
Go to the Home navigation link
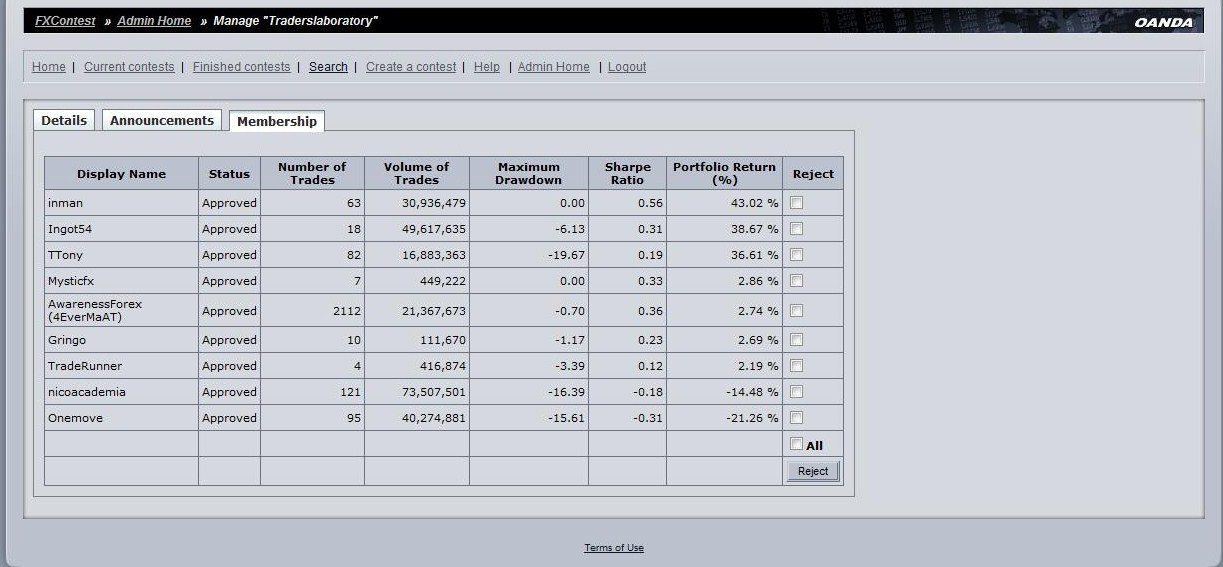tap(49, 67)
